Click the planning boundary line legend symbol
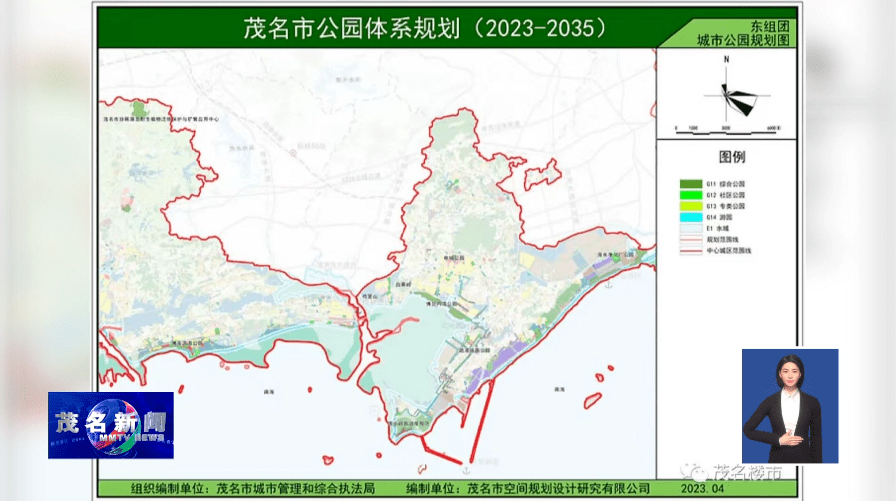The image size is (896, 501). click(689, 240)
